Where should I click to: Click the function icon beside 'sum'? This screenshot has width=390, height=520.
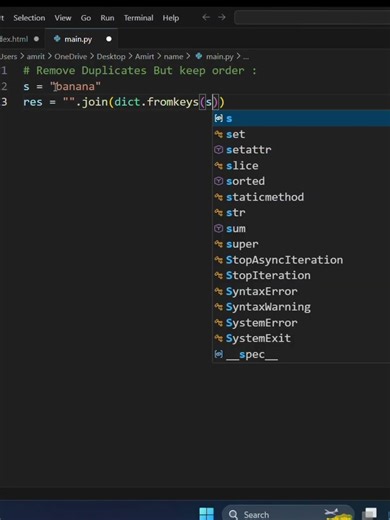tap(219, 228)
